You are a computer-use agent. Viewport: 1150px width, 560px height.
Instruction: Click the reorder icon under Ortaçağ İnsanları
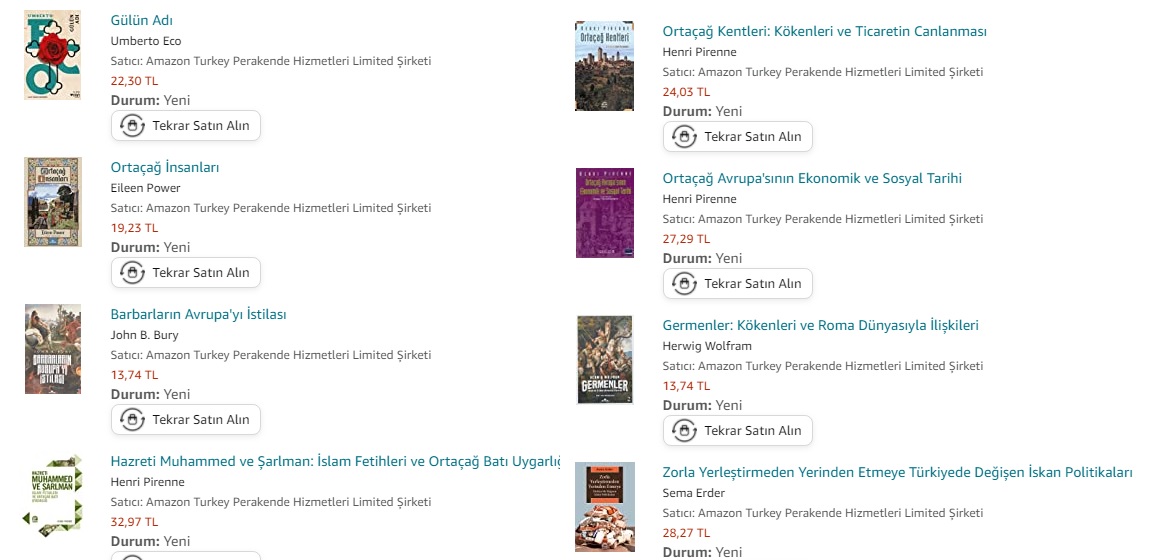point(132,273)
